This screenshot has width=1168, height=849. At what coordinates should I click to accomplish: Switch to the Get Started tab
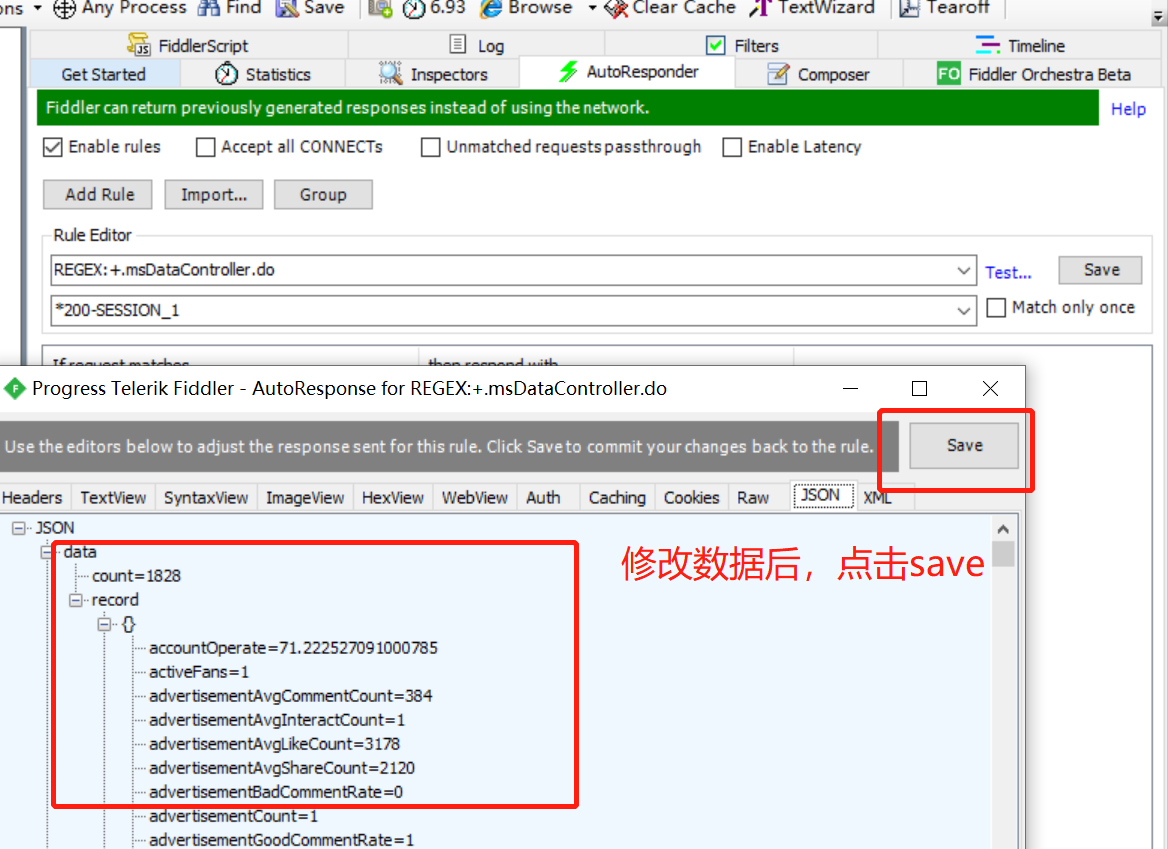tap(104, 74)
